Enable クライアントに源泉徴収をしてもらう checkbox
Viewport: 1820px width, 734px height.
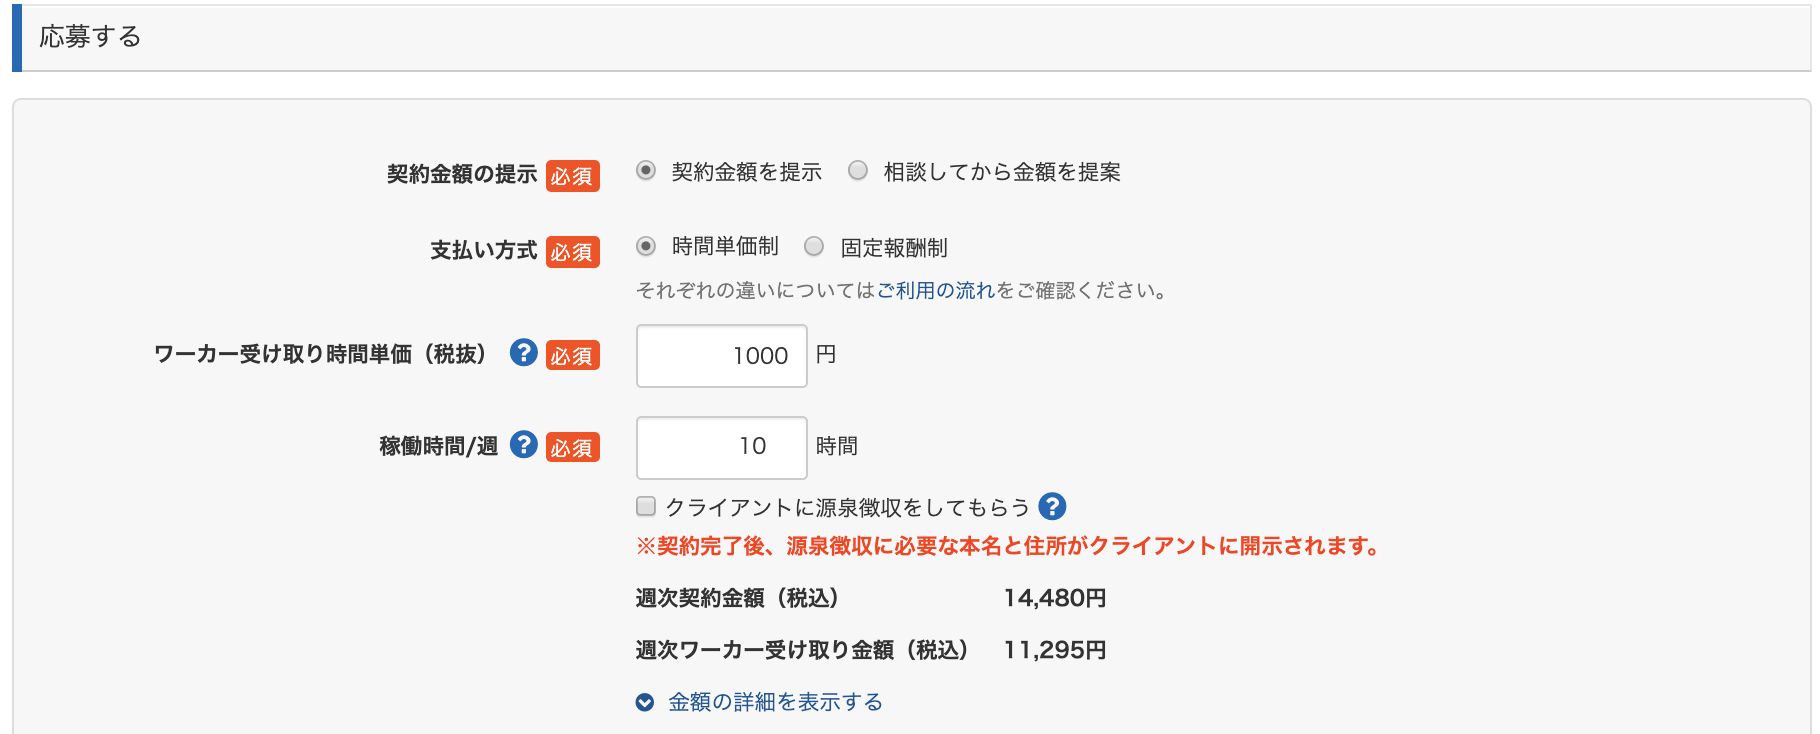pyautogui.click(x=646, y=507)
